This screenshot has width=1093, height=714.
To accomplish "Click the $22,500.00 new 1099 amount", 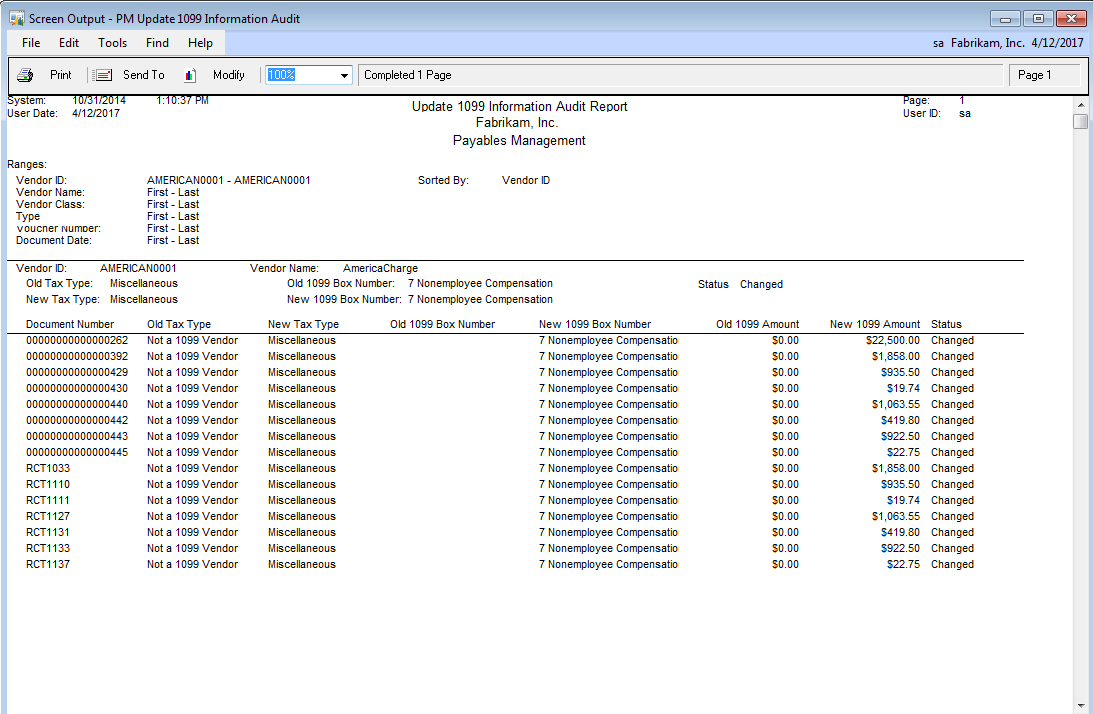I will pyautogui.click(x=893, y=340).
